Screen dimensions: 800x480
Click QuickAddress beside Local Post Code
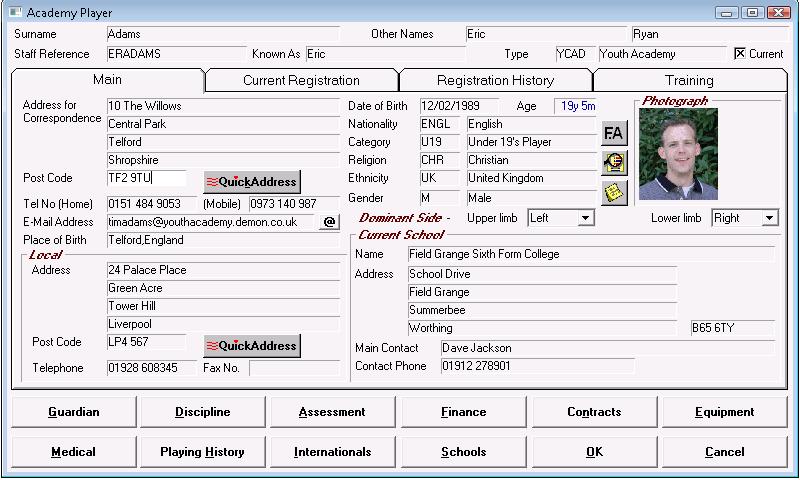point(252,345)
